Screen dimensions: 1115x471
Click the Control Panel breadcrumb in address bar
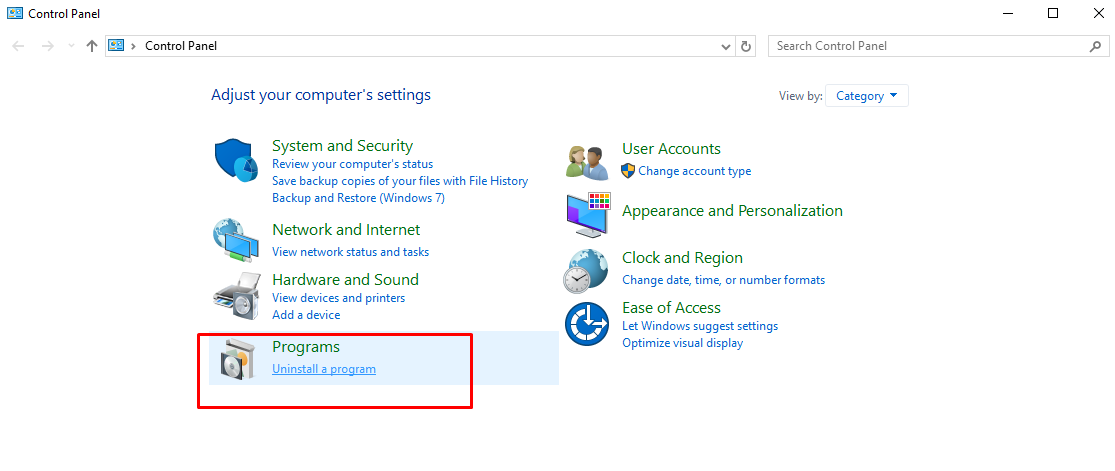tap(181, 46)
